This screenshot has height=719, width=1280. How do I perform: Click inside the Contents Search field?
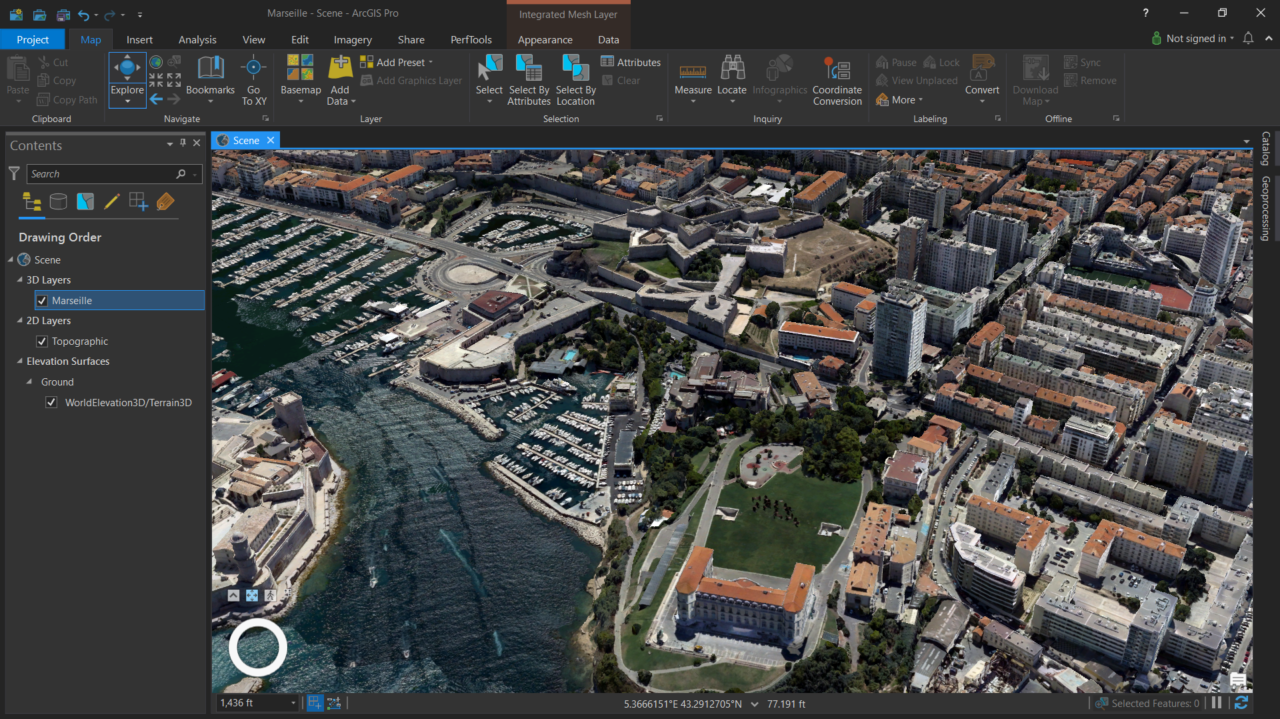click(x=100, y=173)
